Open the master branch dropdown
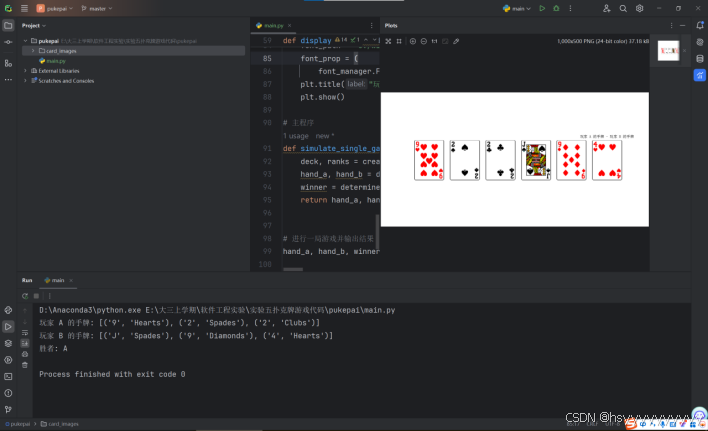708x431 pixels. coord(97,8)
